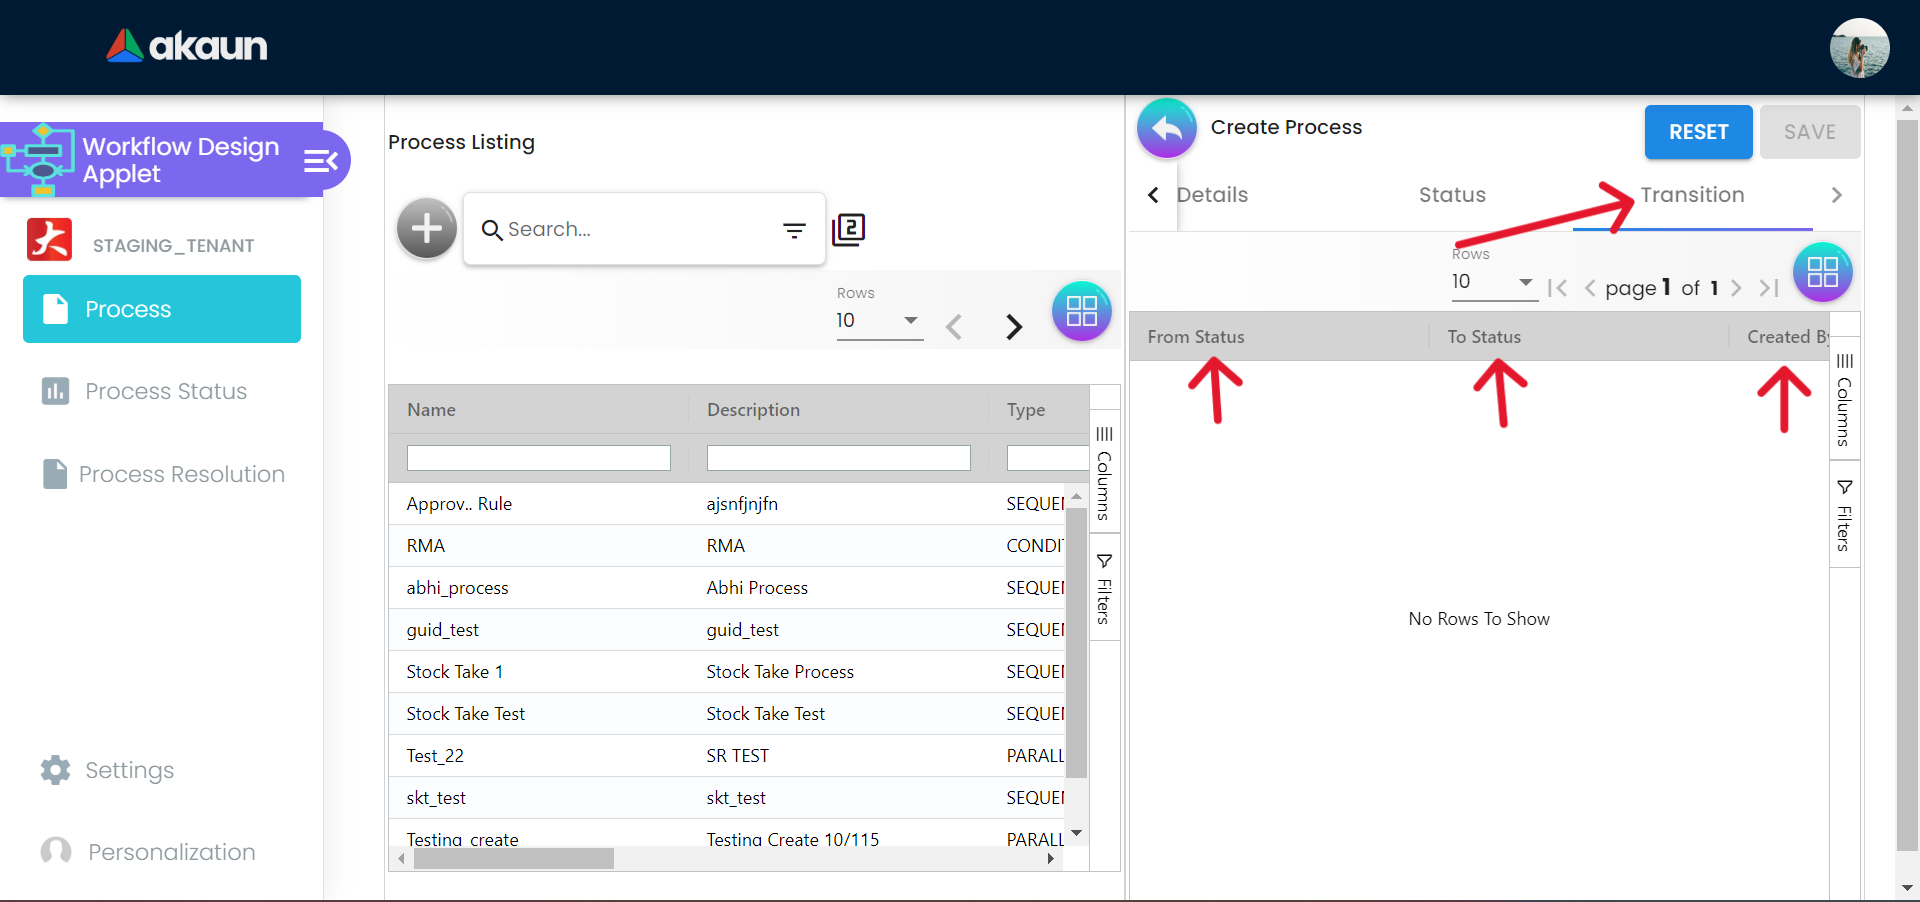Open grid view button in Transition panel
1920x902 pixels.
[x=1822, y=272]
